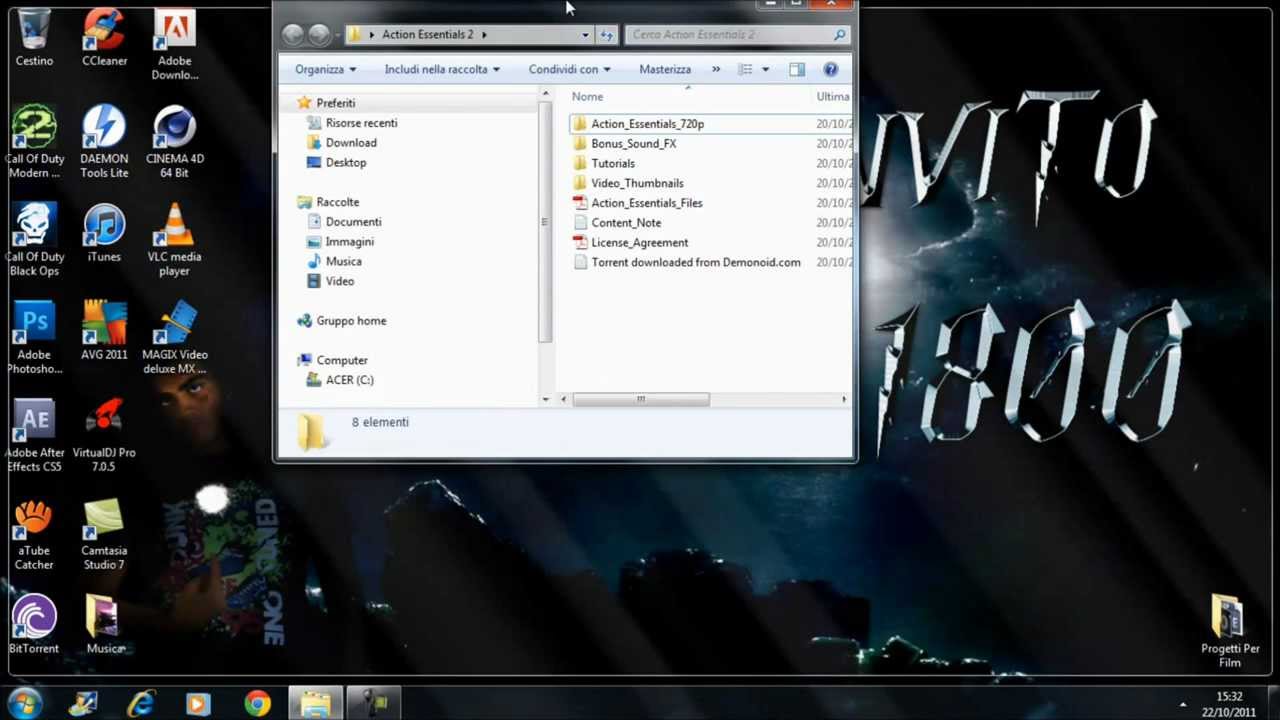This screenshot has width=1280, height=720.
Task: Launch iTunes from the desktop
Action: (104, 233)
